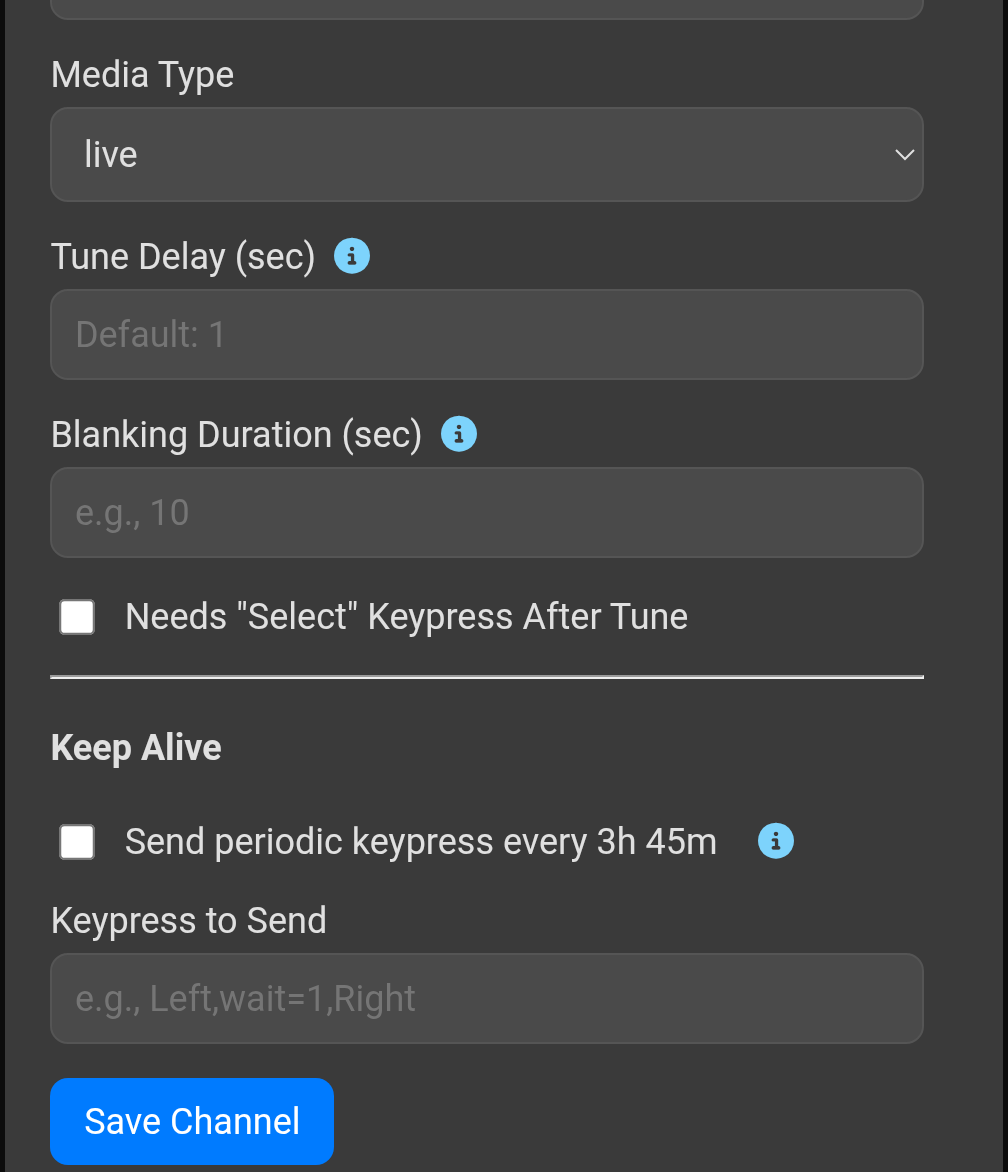This screenshot has width=1008, height=1172.
Task: Click the Keypress to Send label
Action: tap(188, 921)
